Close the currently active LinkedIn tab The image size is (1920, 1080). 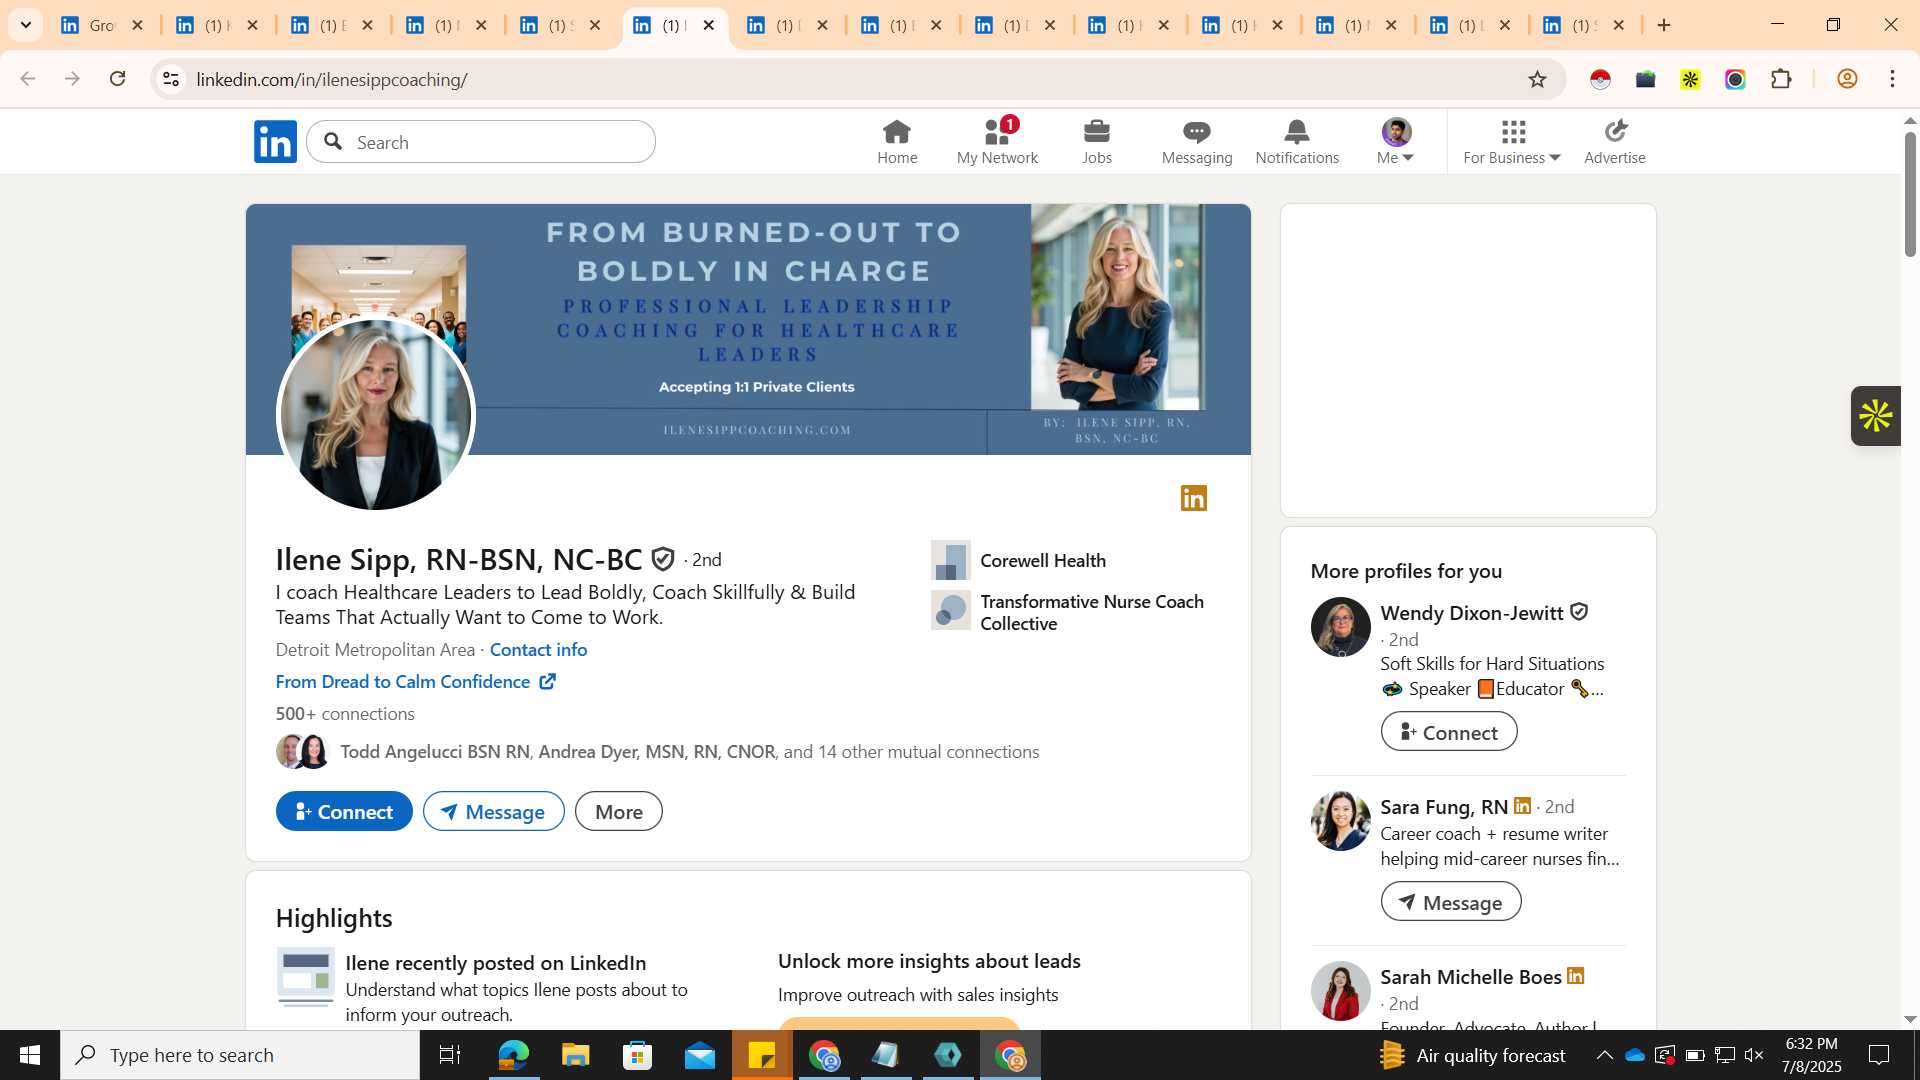709,25
